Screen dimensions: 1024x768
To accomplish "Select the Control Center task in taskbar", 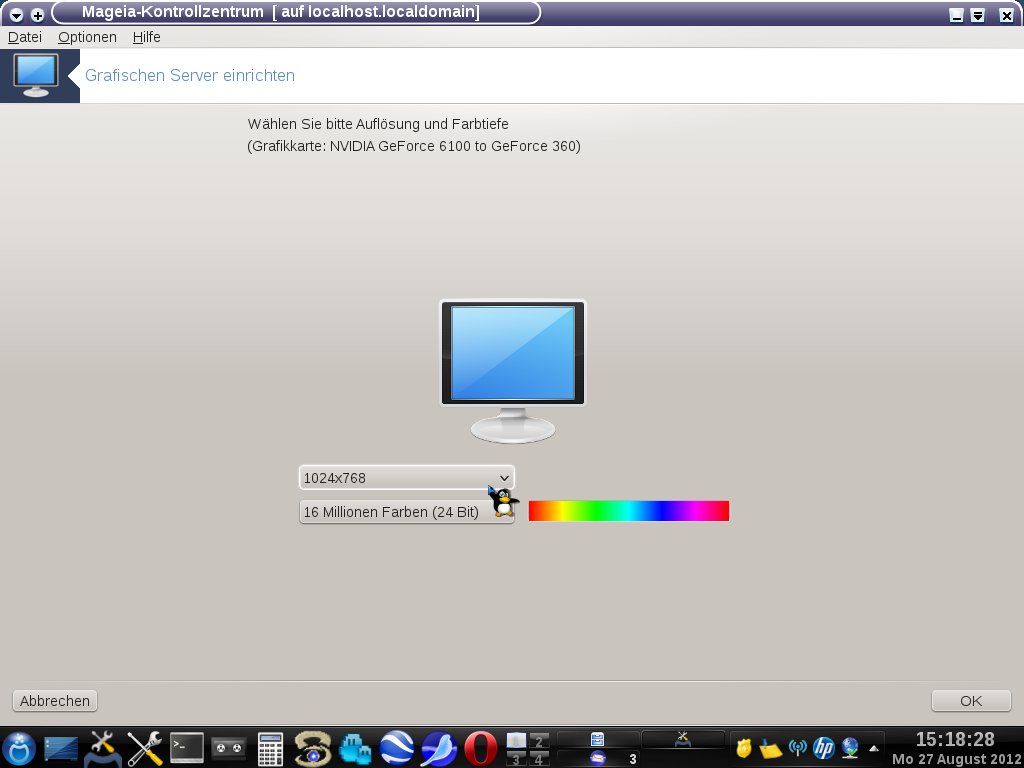I will click(x=682, y=740).
